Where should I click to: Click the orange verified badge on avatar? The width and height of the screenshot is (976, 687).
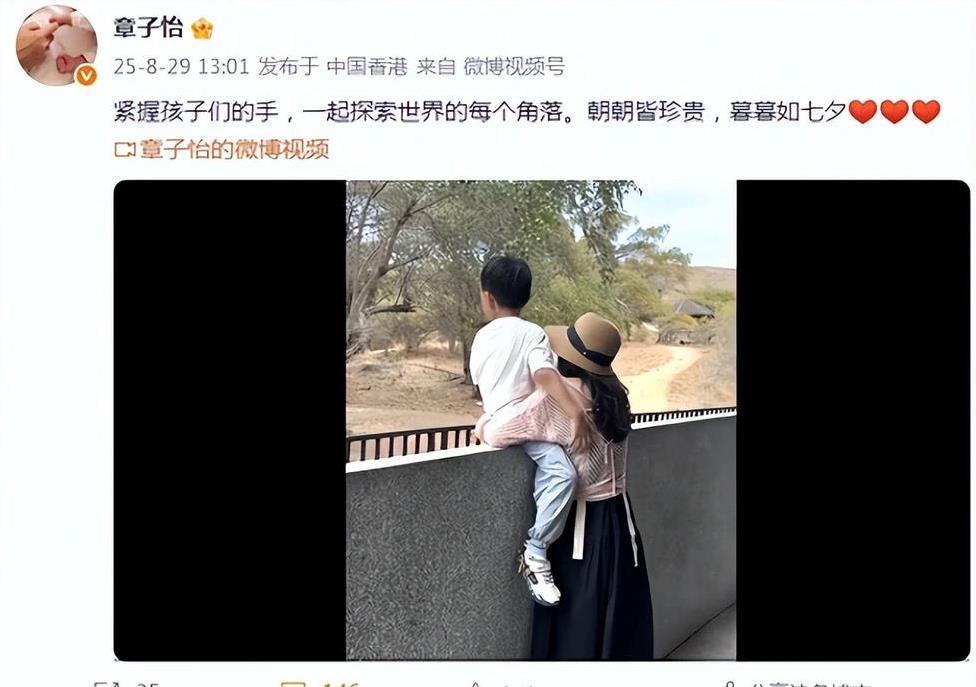tap(86, 75)
